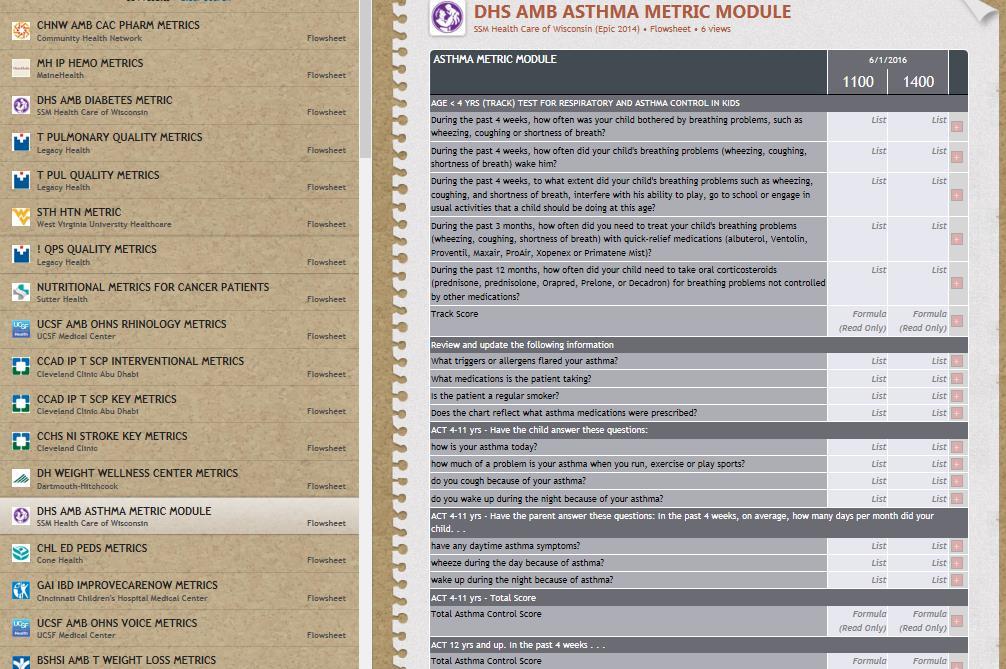
Task: Open GAI IBD IMPROVECARENOW METRICS
Action: coord(180,590)
